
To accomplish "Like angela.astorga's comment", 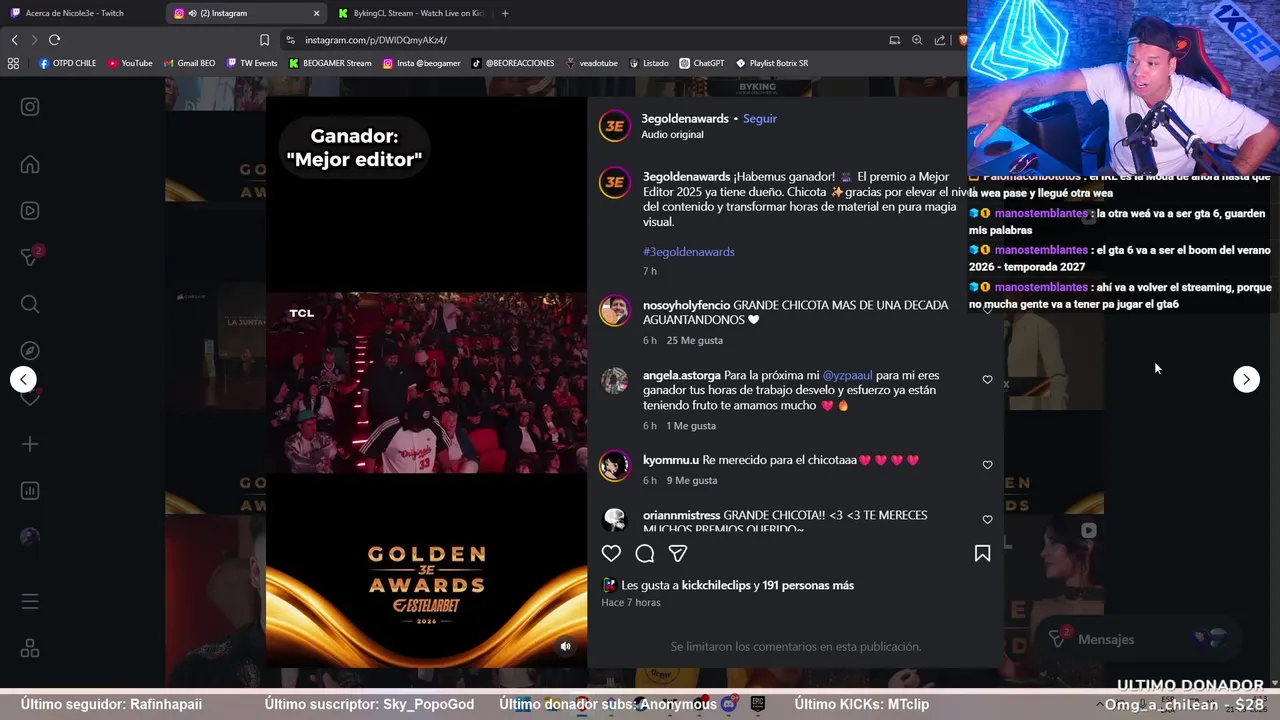I will [987, 380].
